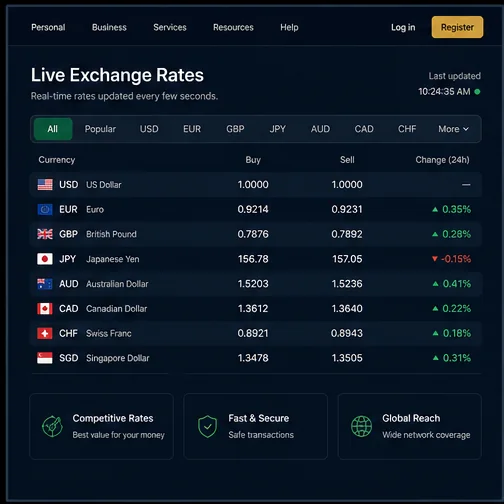Image resolution: width=504 pixels, height=504 pixels.
Task: Select the Swiss Franc currency name
Action: pyautogui.click(x=109, y=333)
